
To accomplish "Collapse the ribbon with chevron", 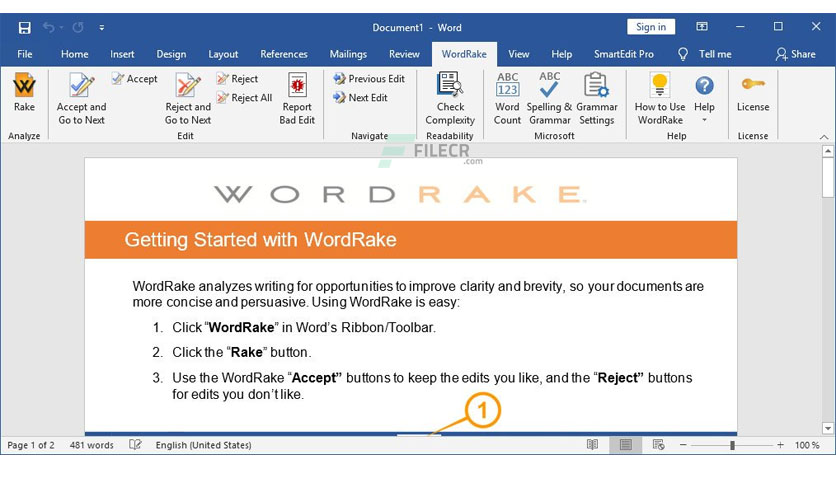I will click(824, 137).
